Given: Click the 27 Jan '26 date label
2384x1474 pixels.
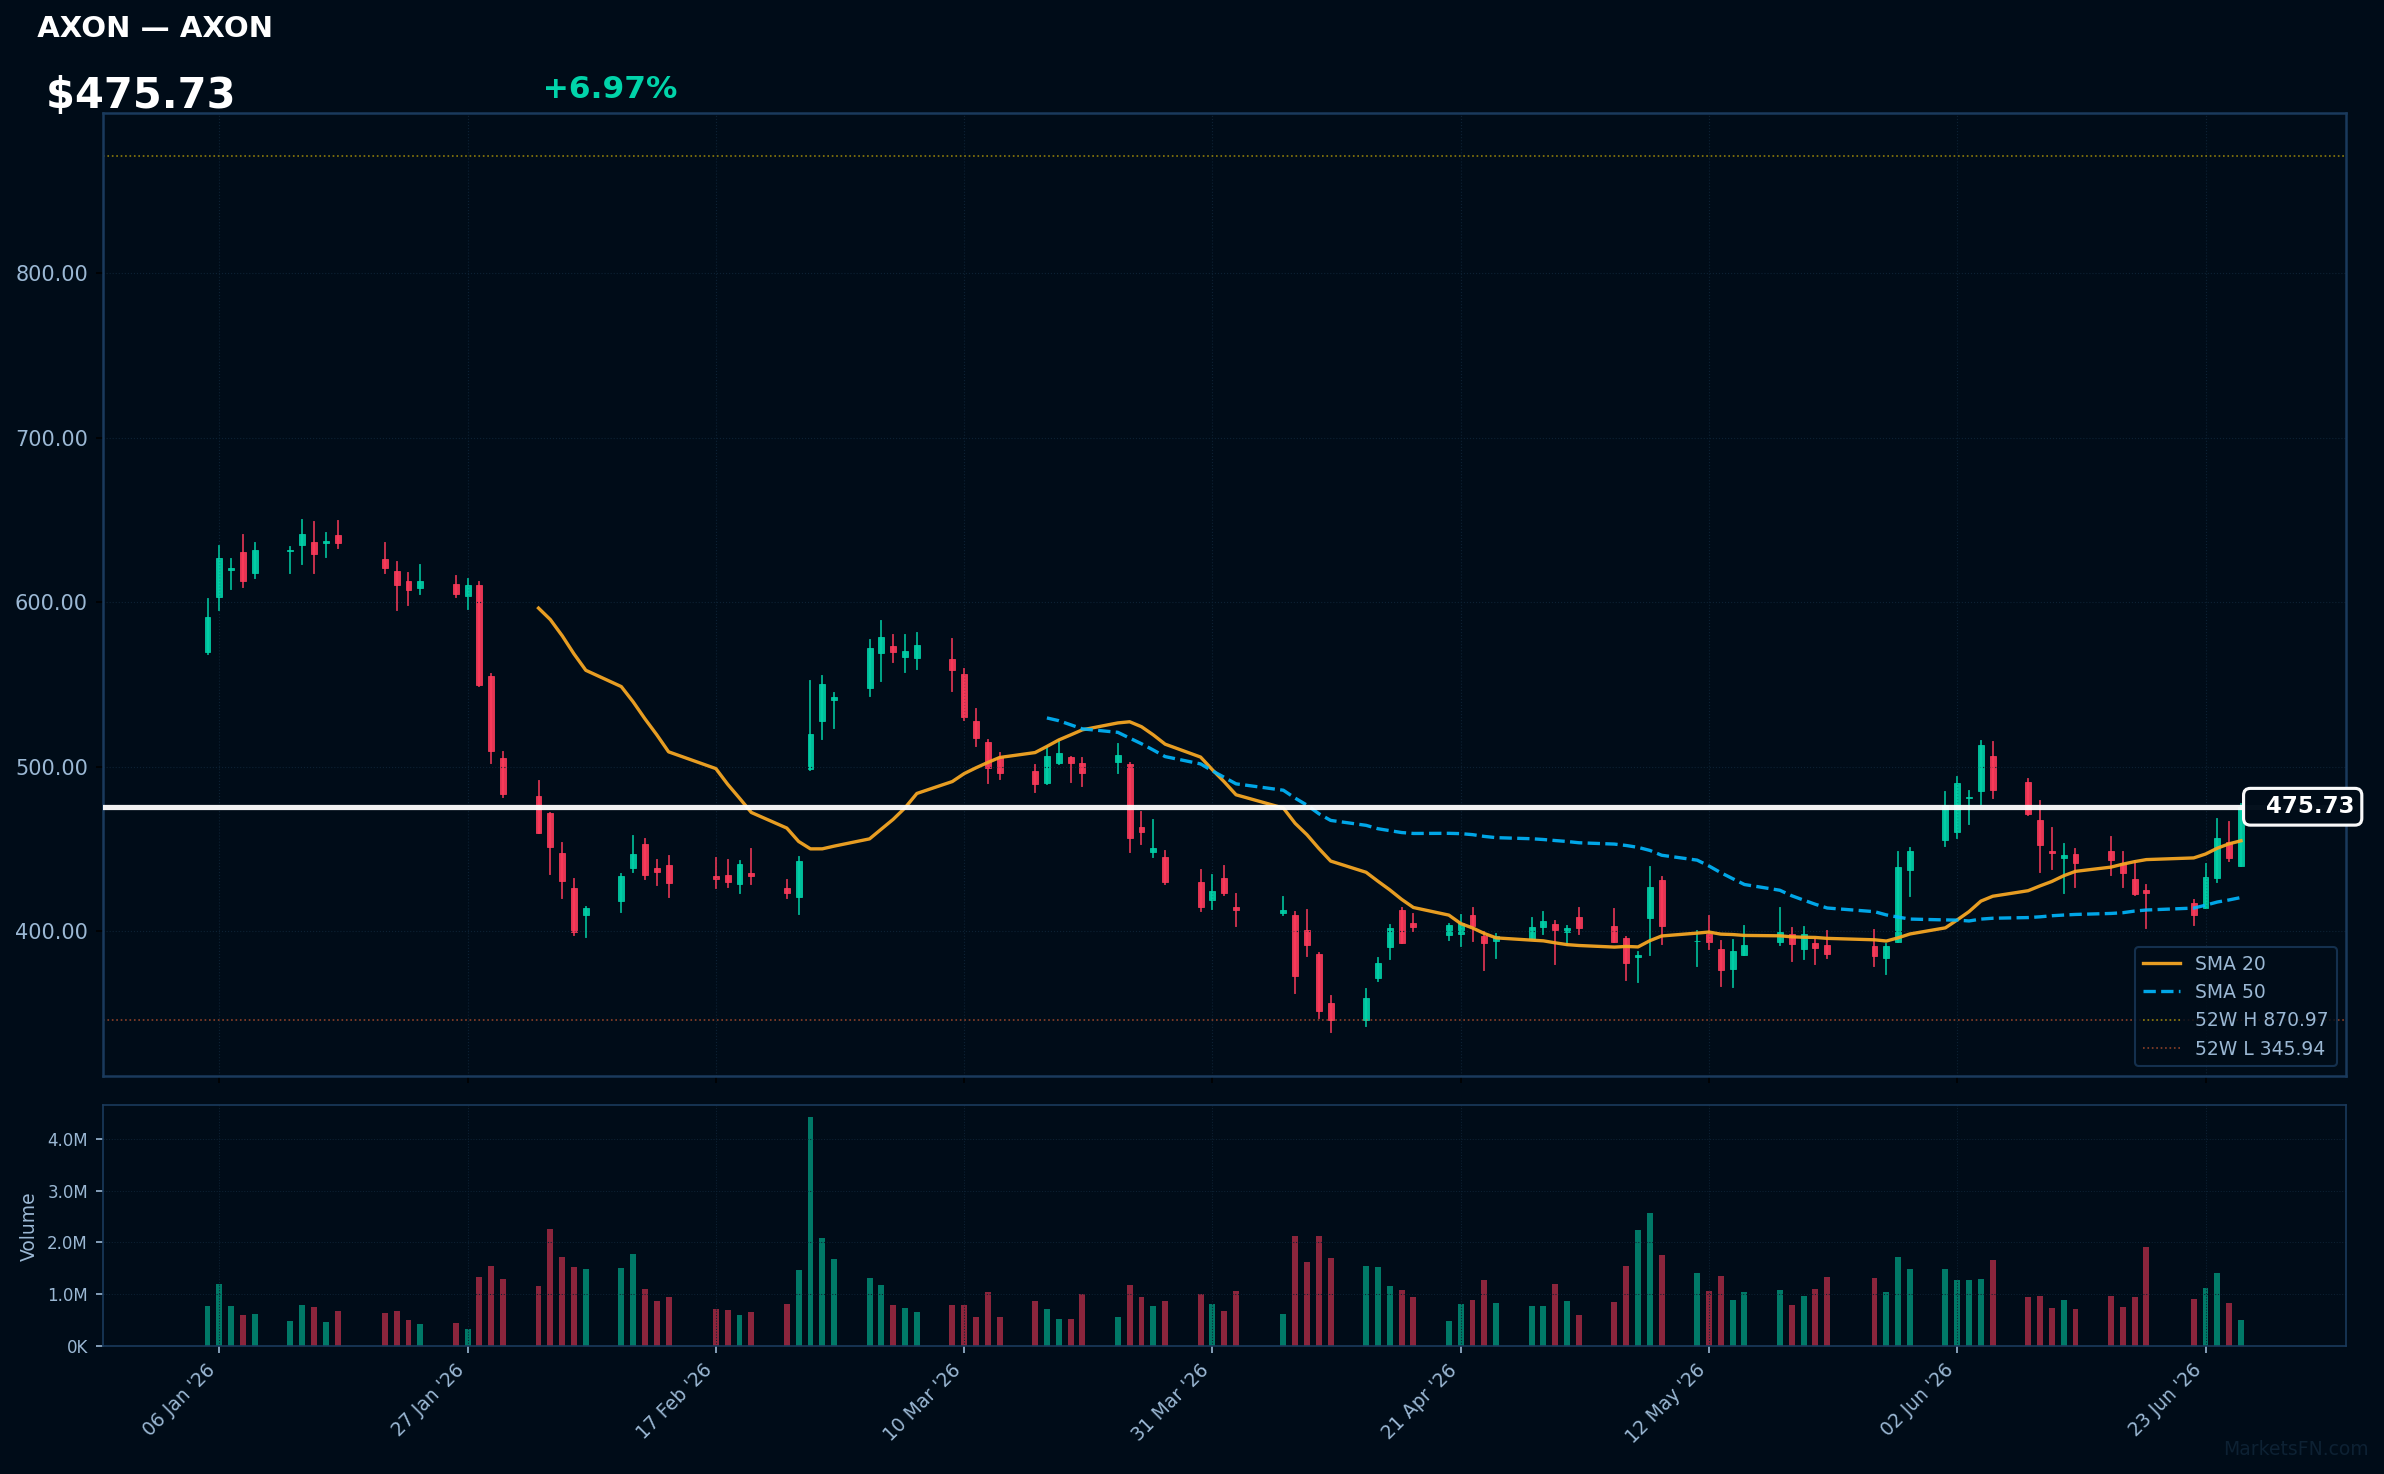Looking at the screenshot, I should point(427,1400).
